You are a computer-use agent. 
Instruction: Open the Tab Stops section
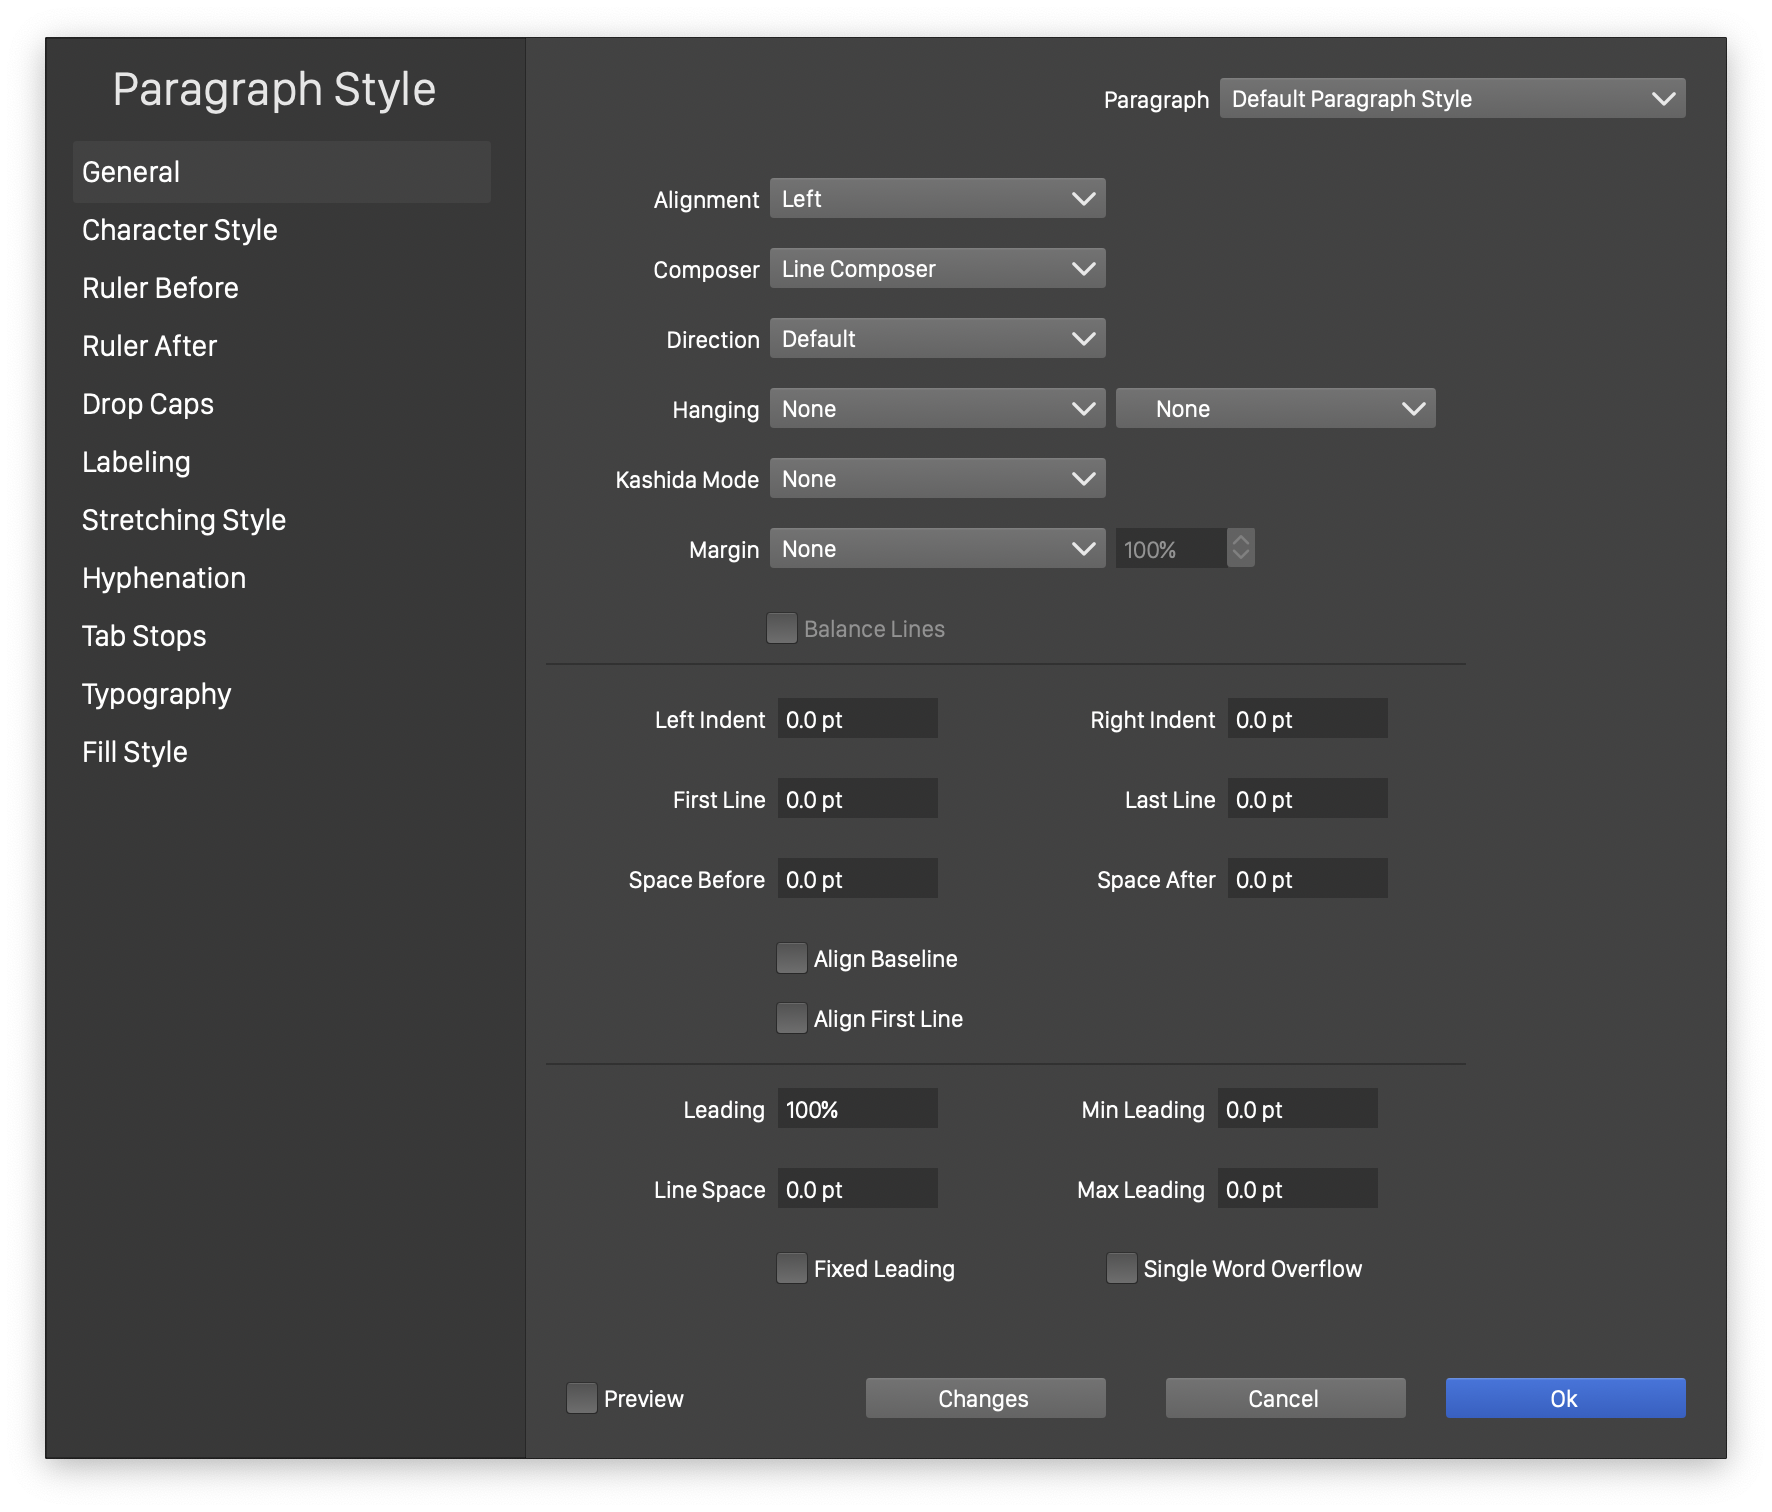pyautogui.click(x=144, y=636)
